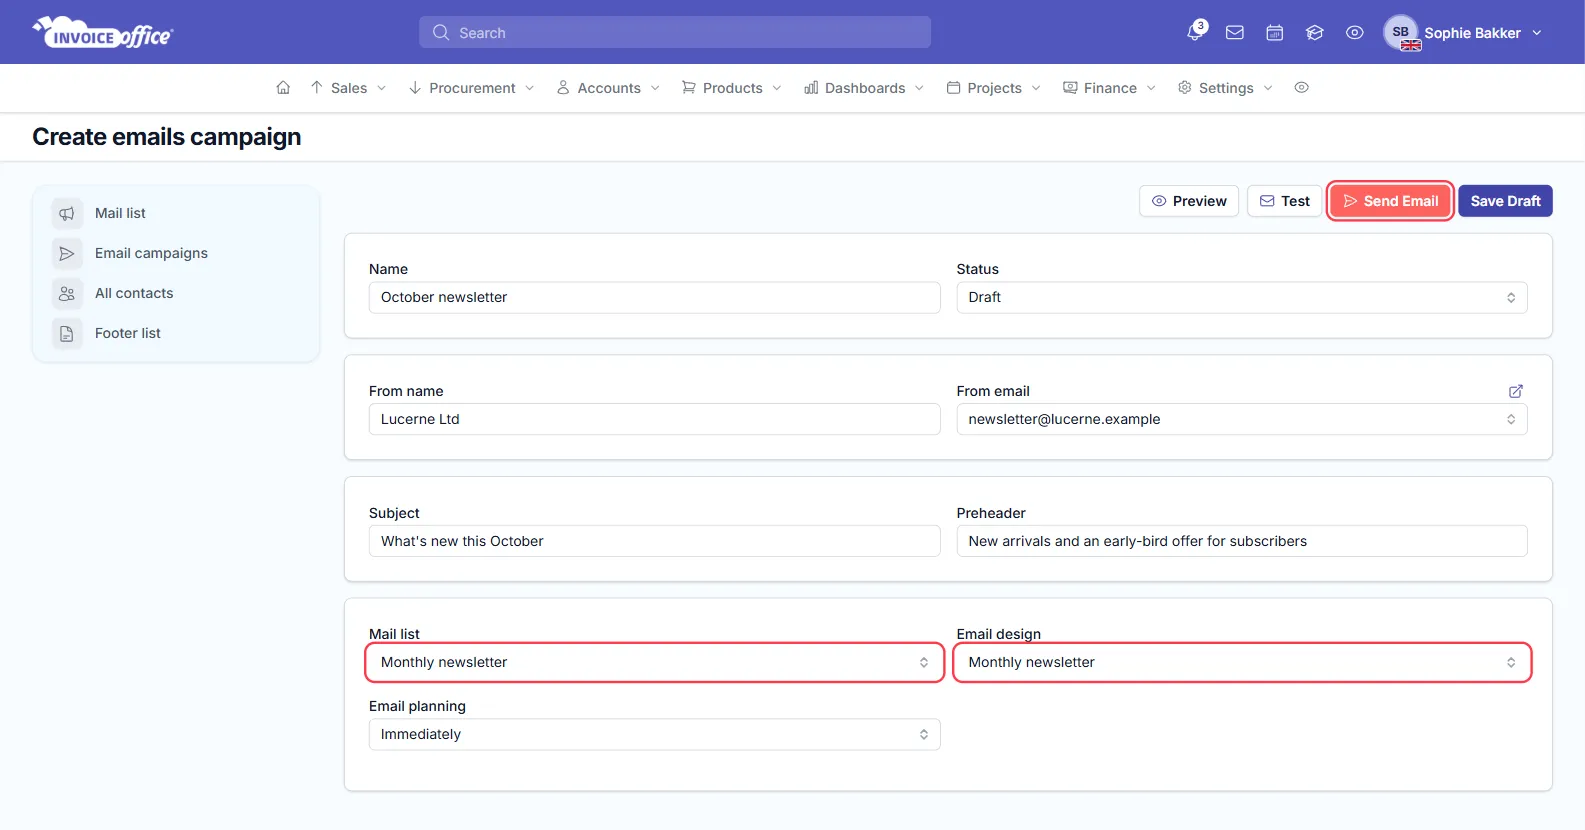Open the Email design dropdown

[x=1242, y=662]
